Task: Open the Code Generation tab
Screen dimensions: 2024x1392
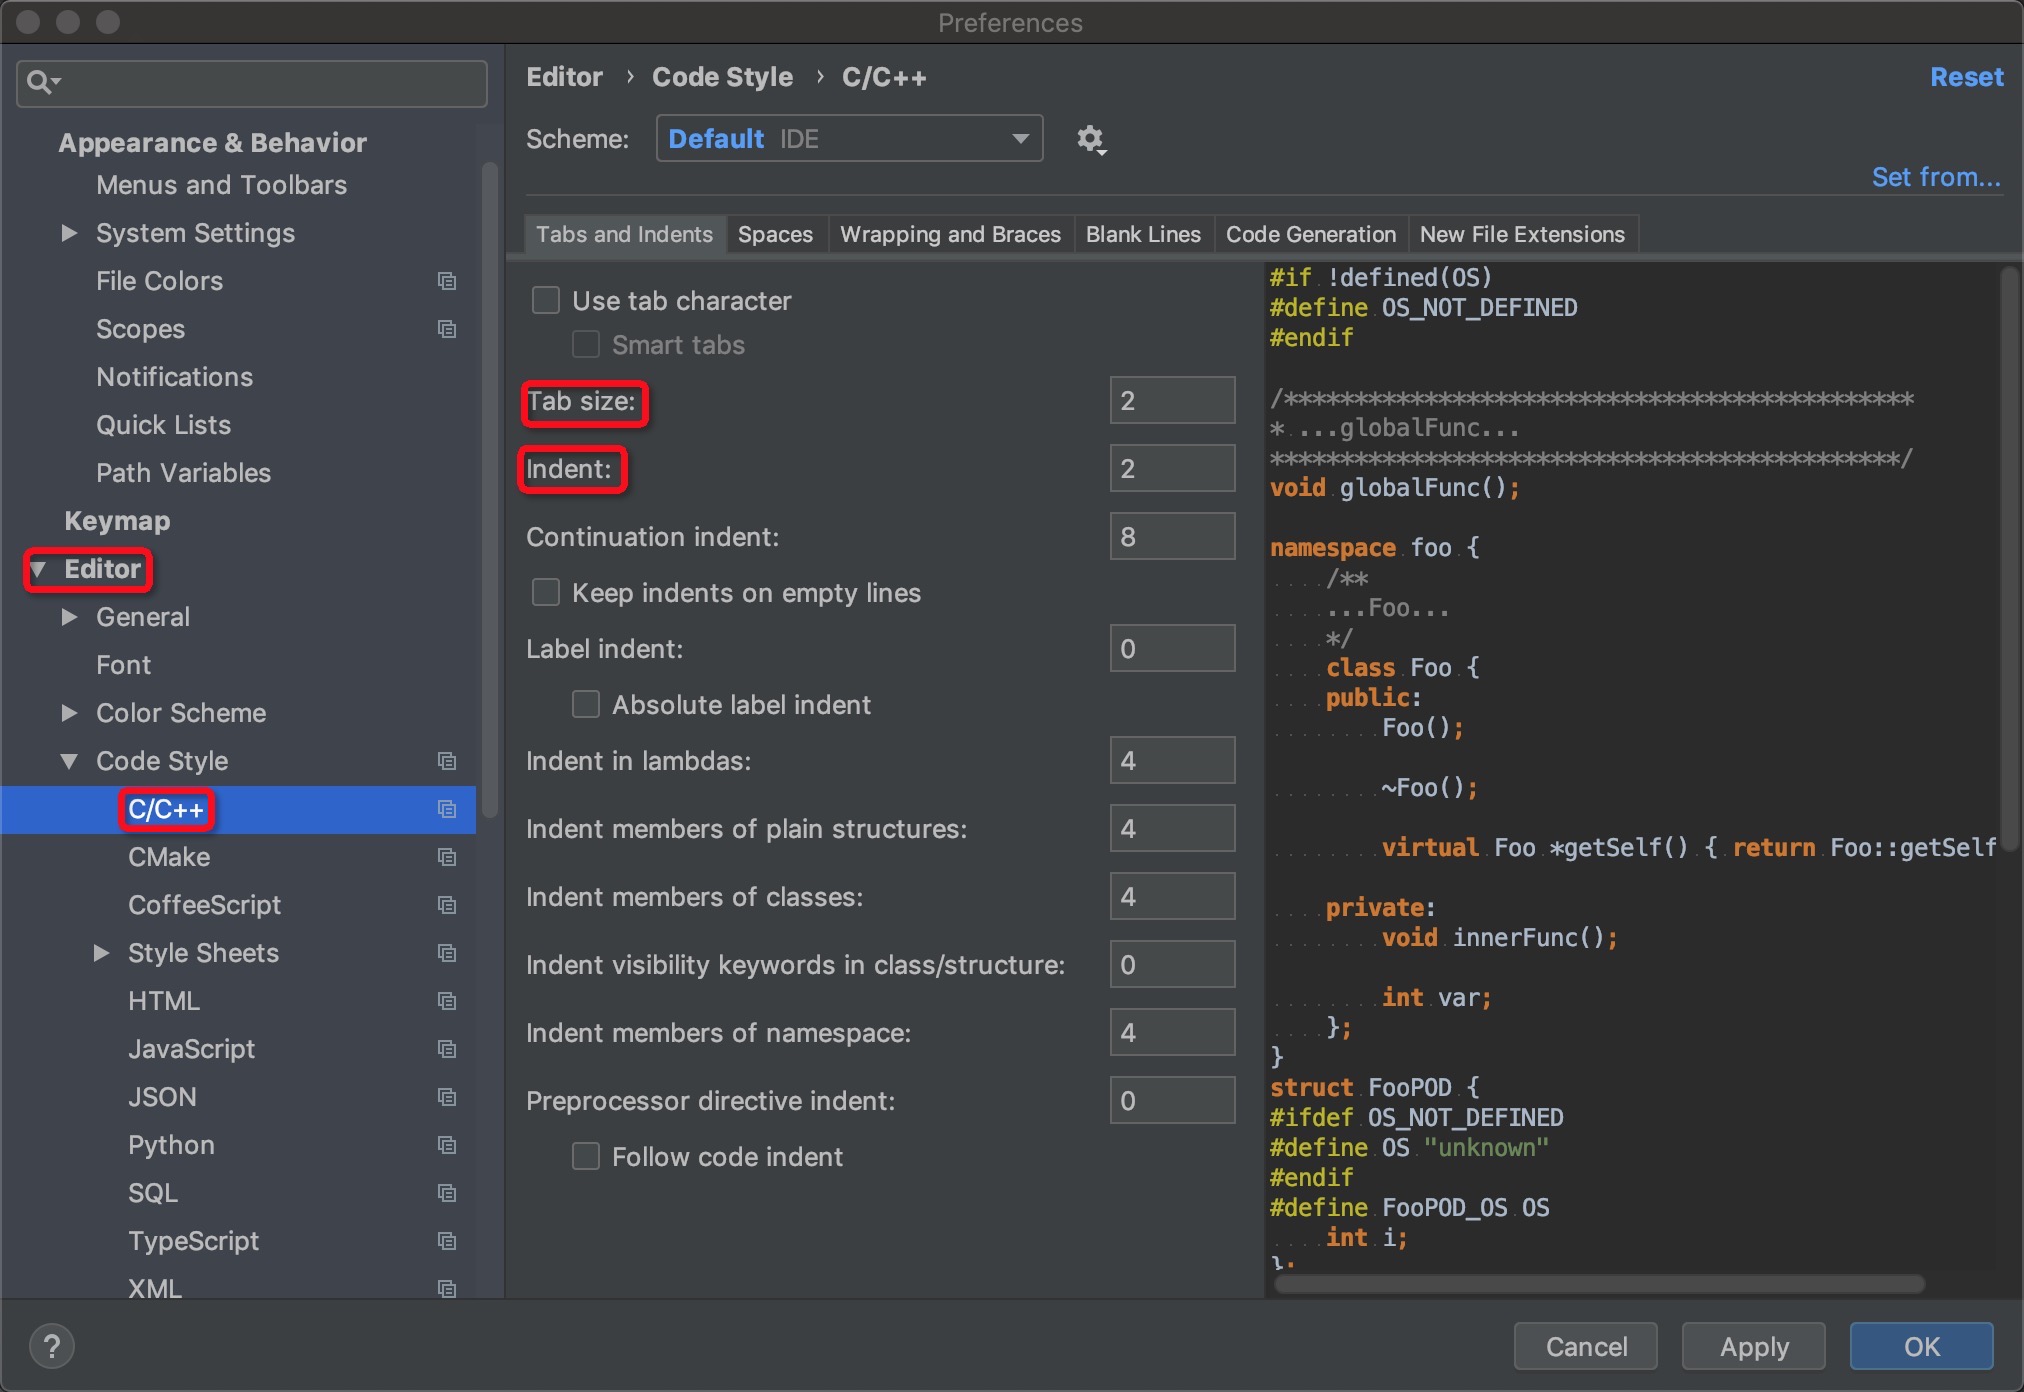Action: pos(1311,234)
